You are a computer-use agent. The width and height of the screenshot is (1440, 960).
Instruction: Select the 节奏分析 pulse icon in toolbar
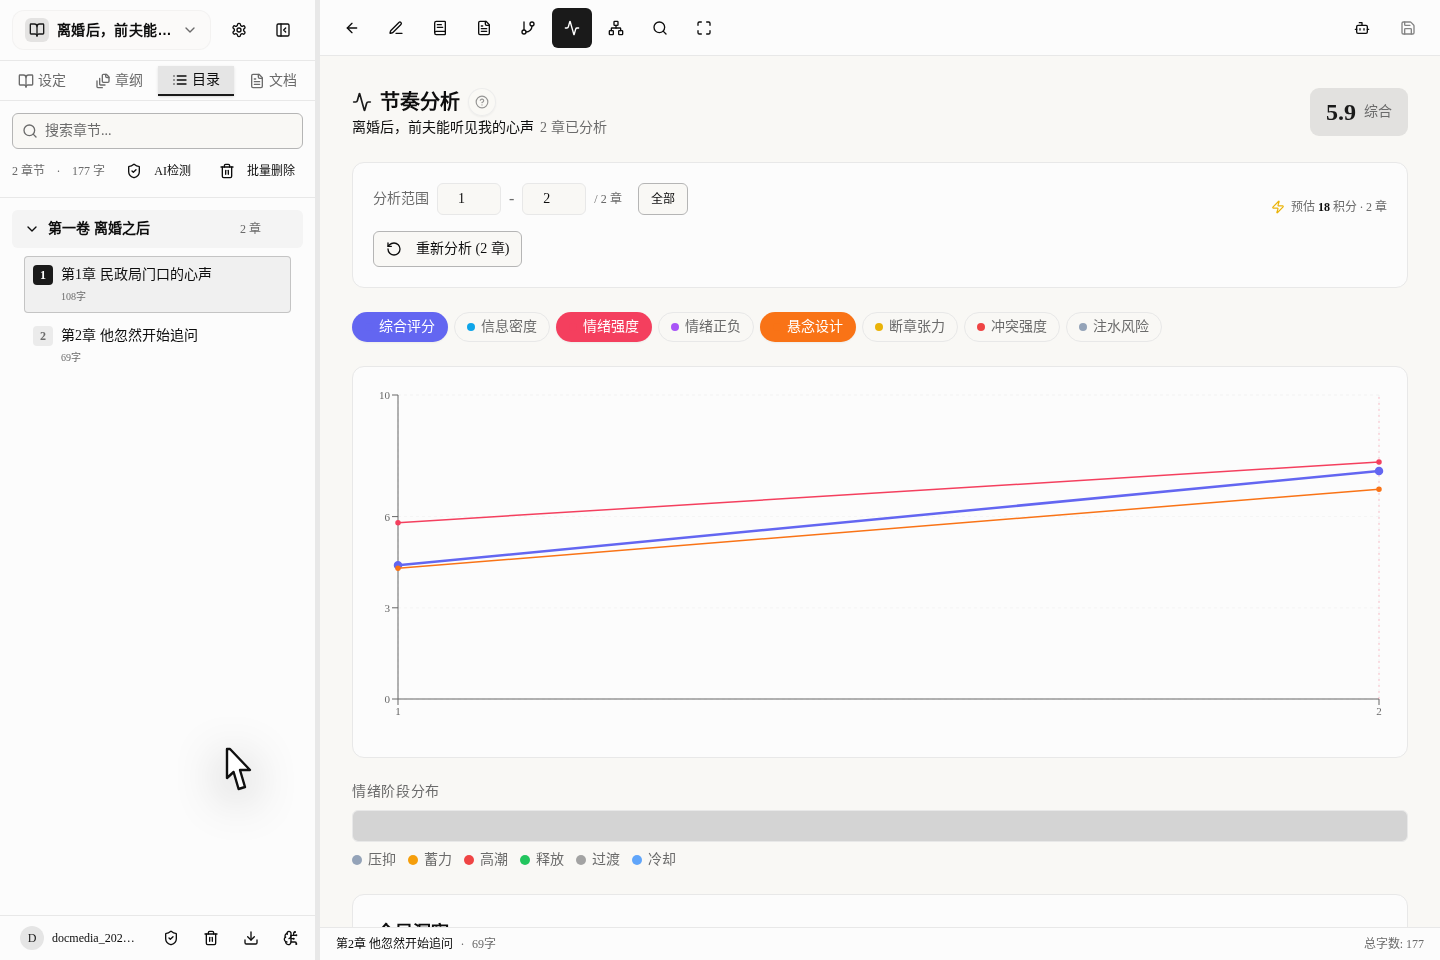(572, 28)
